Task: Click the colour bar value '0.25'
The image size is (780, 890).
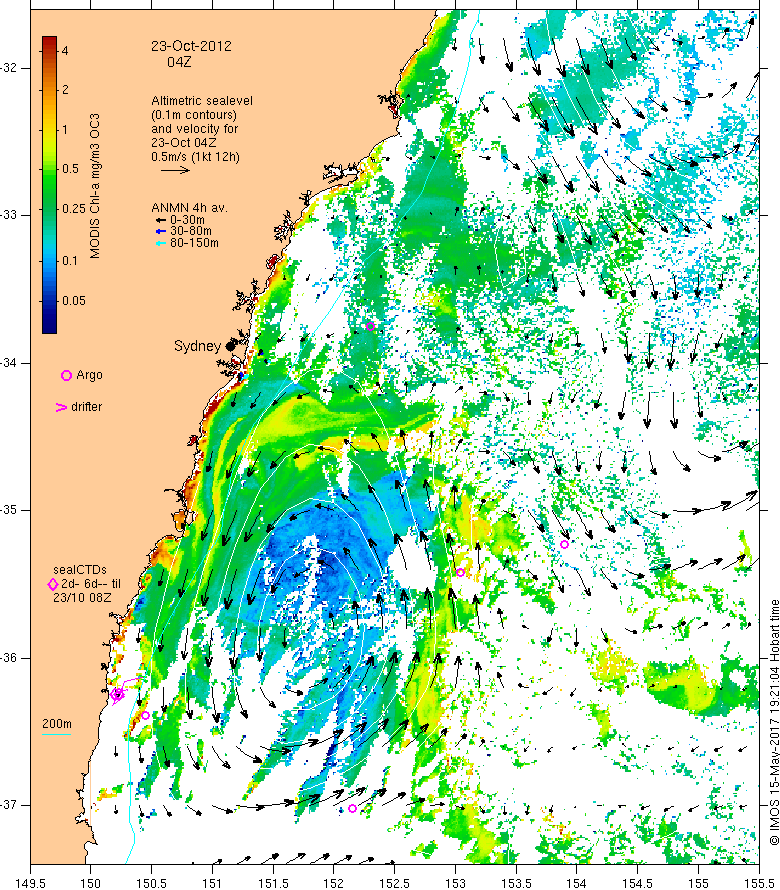Action: (74, 208)
